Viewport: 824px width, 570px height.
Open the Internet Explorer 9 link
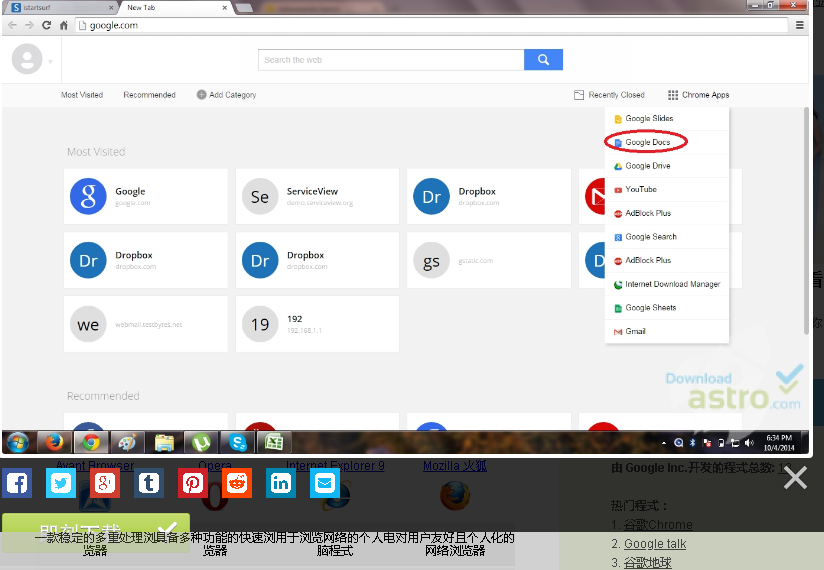click(335, 465)
